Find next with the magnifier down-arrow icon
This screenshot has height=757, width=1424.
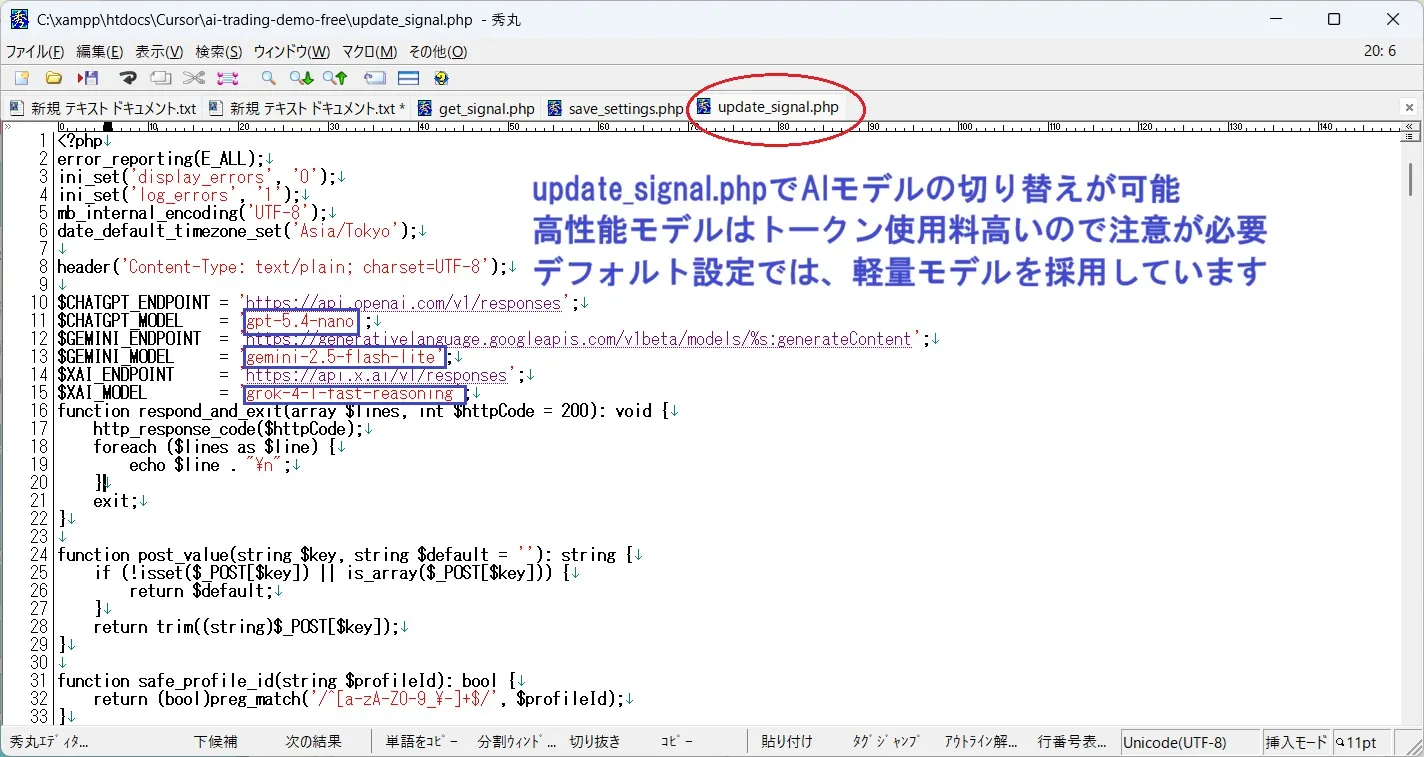coord(301,78)
